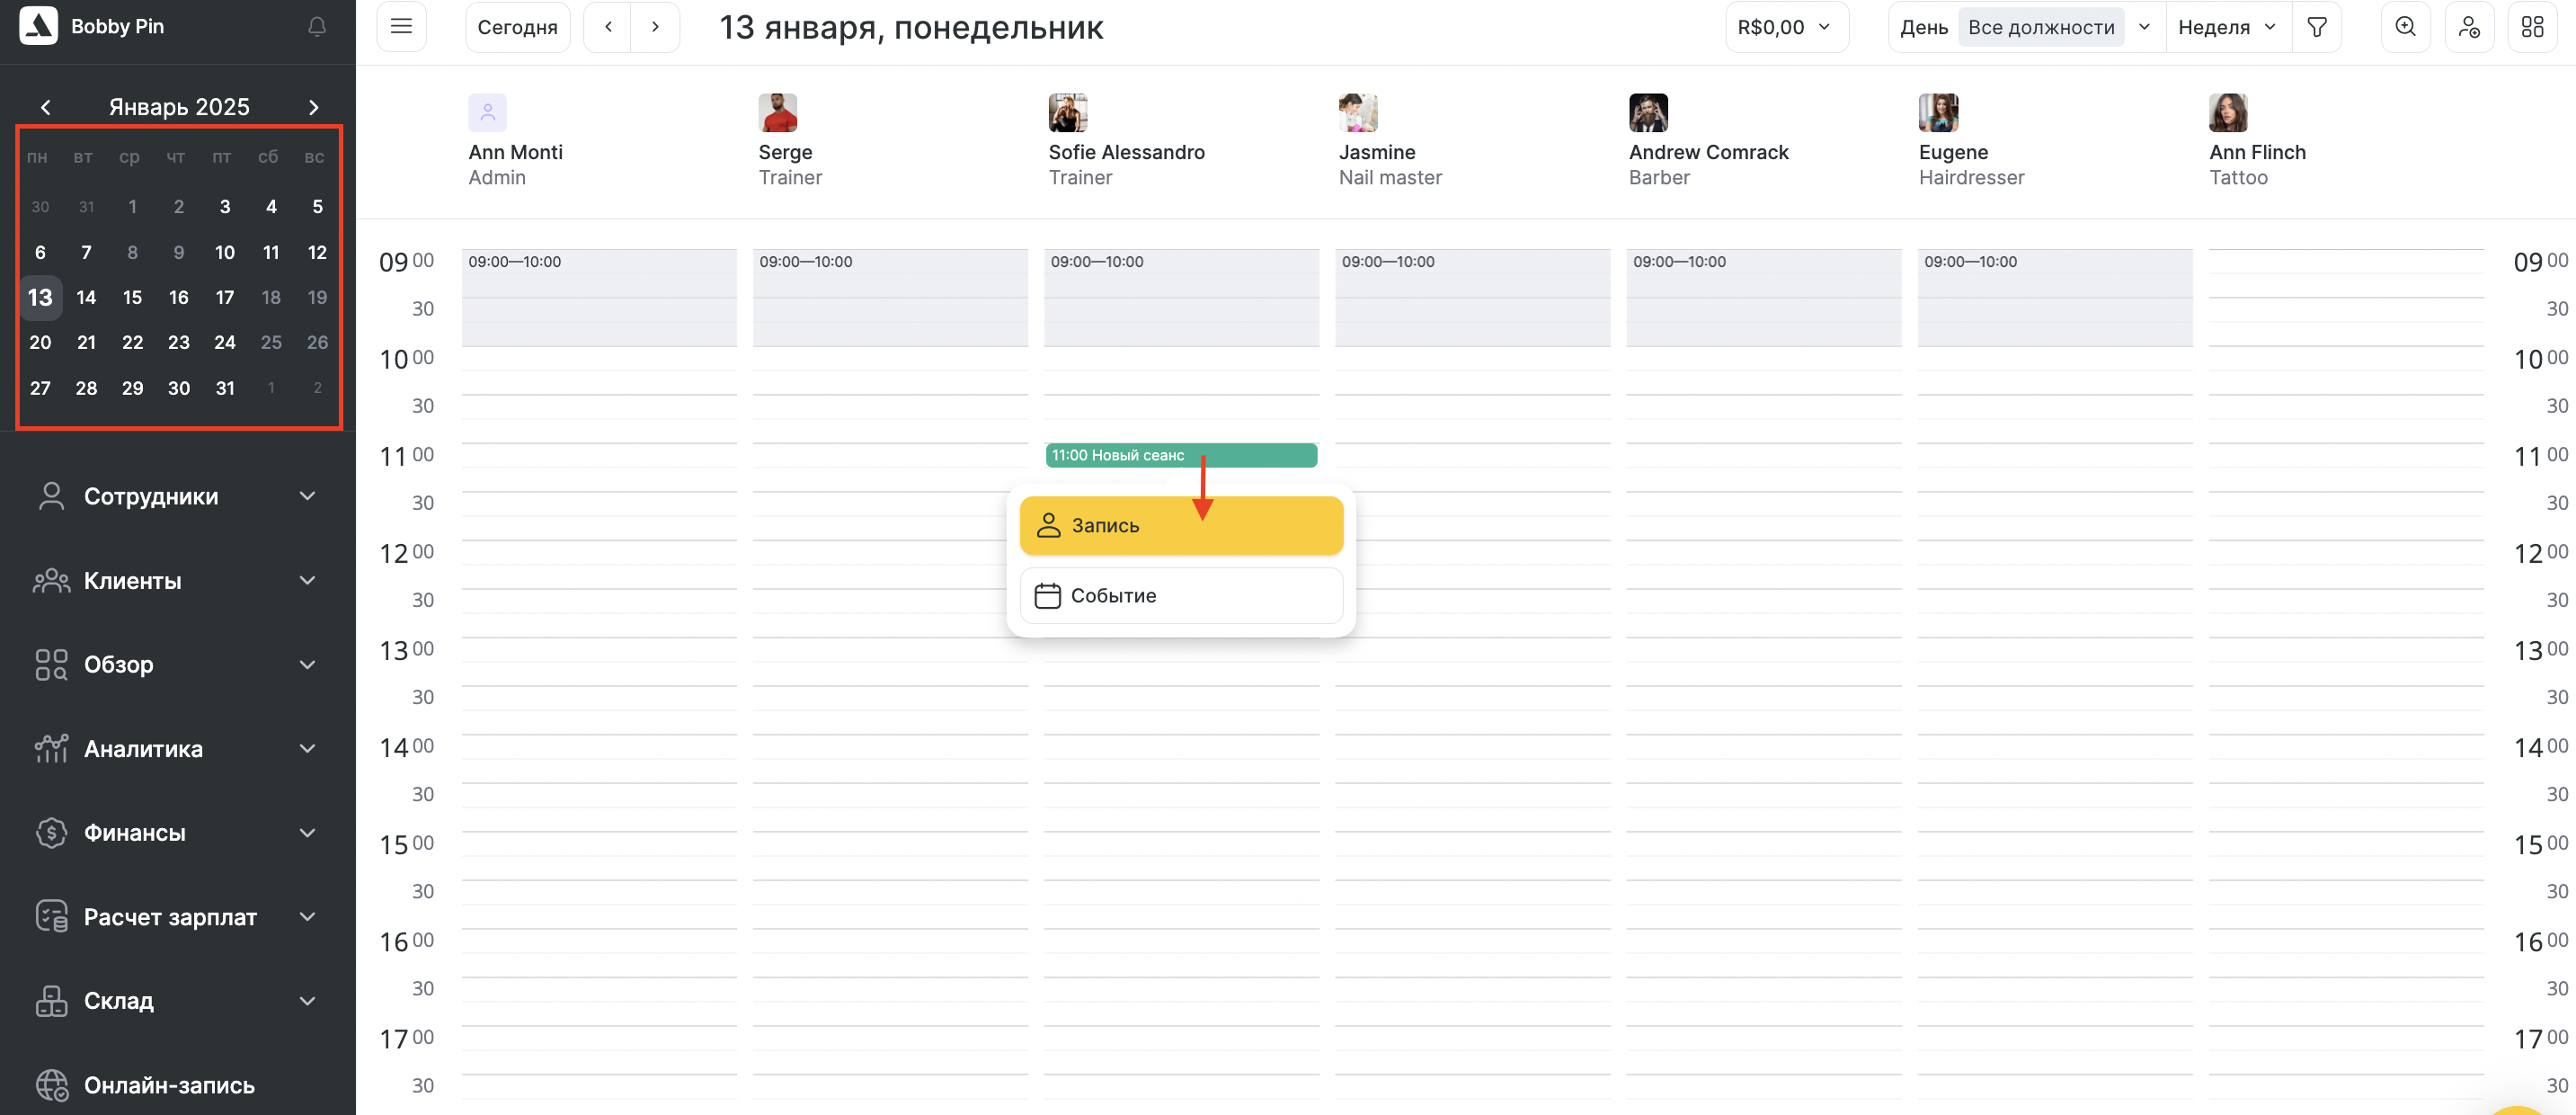Click the Склад warehouse icon
This screenshot has height=1115, width=2576.
51,1001
